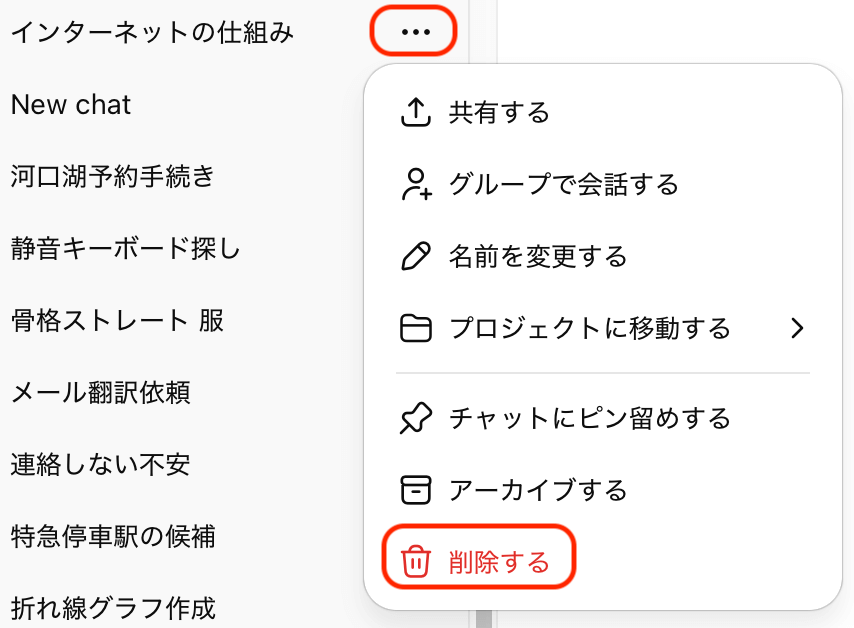The image size is (854, 628).
Task: Click the pencil rename icon
Action: click(415, 256)
